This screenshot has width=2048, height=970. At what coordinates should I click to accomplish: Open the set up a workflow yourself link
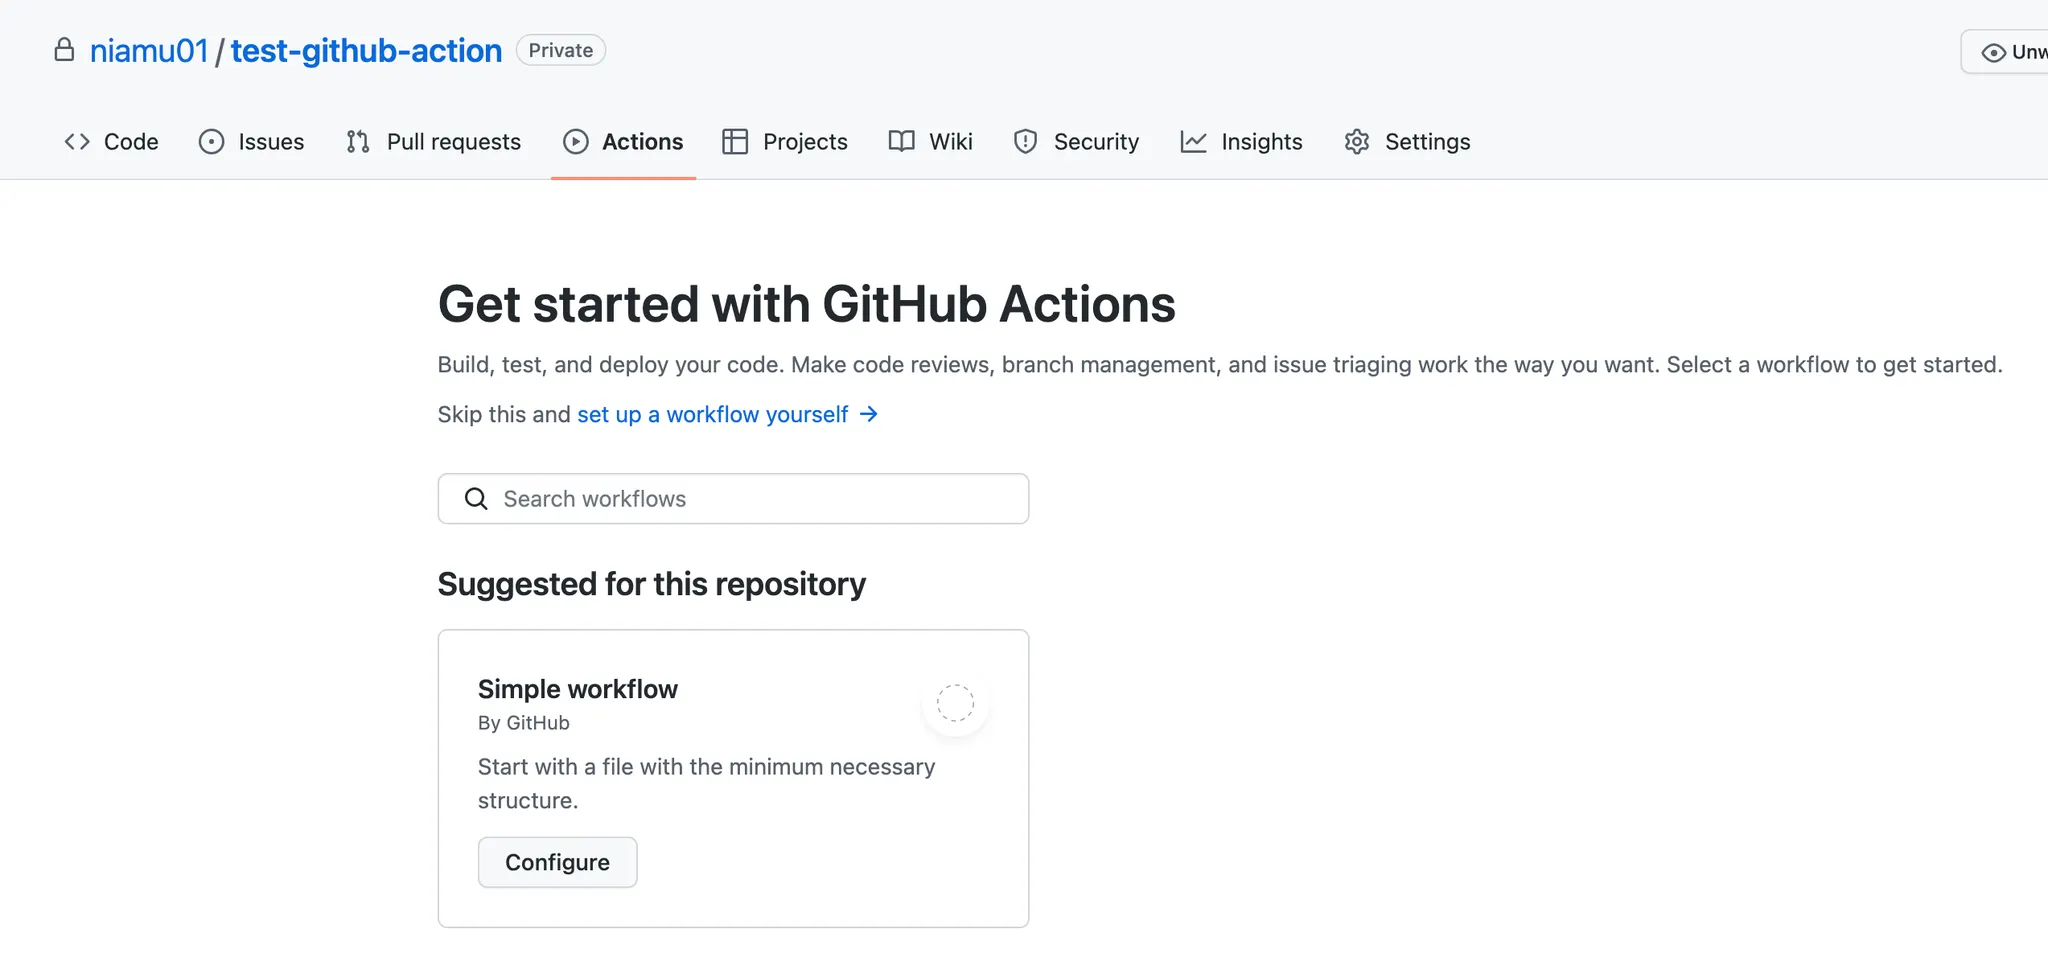point(712,415)
